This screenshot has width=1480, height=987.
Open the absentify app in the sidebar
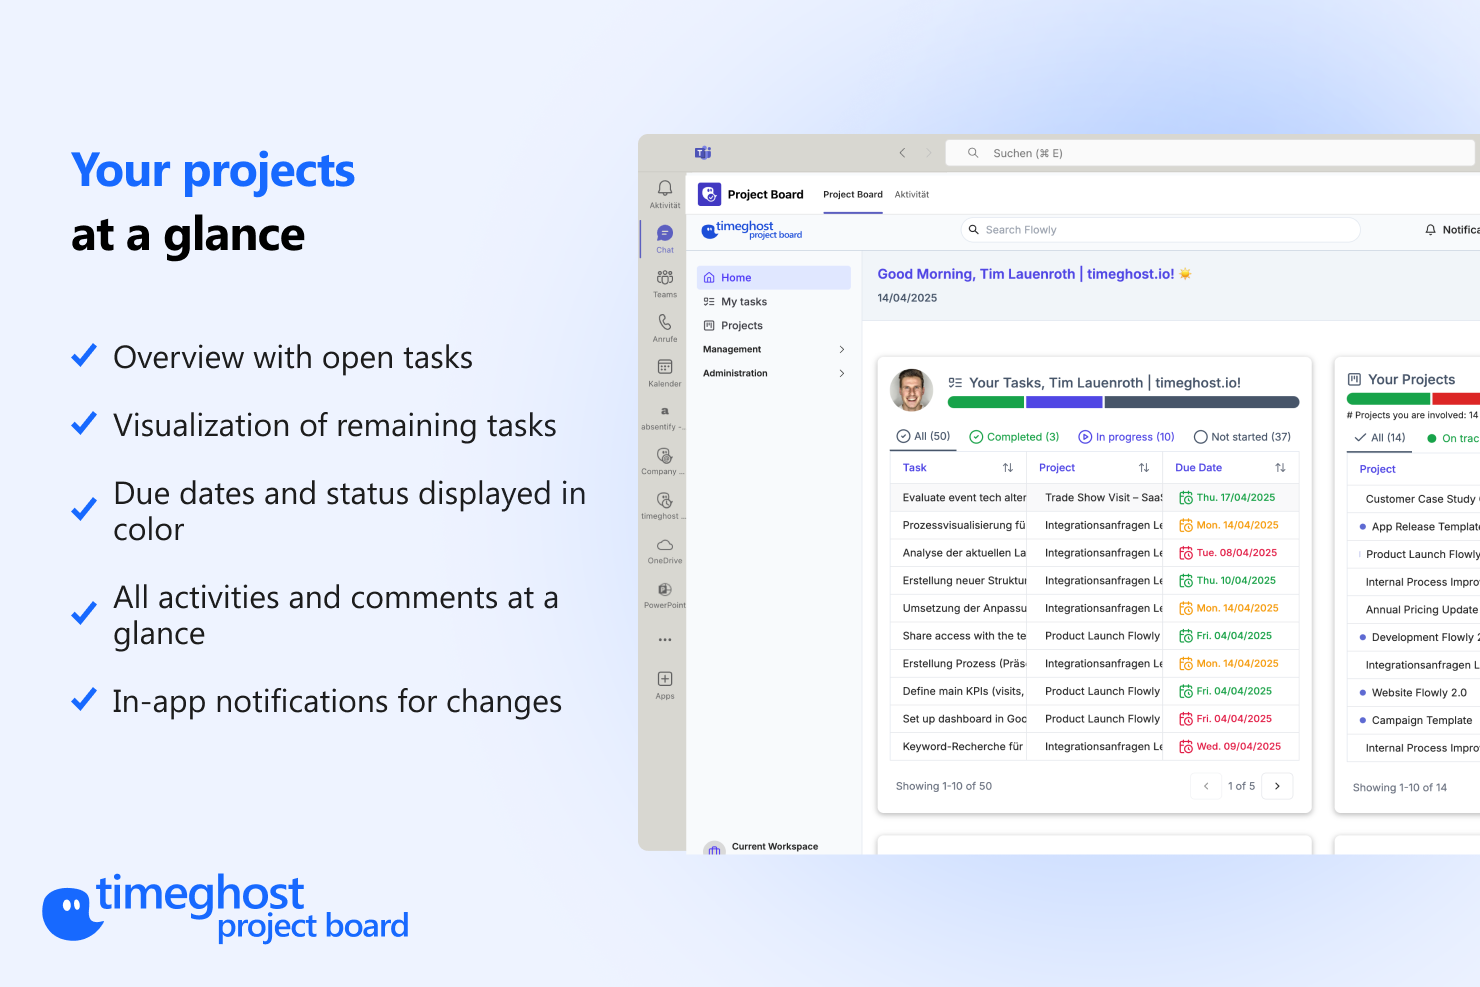point(665,416)
